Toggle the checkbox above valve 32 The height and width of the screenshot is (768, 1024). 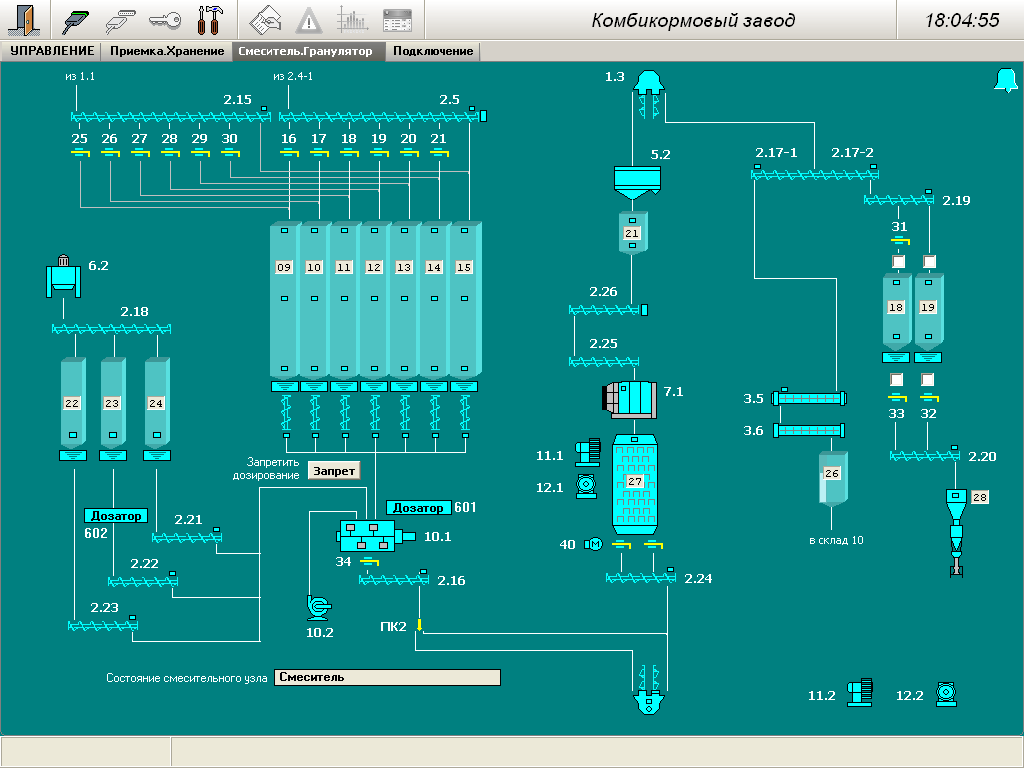click(928, 380)
